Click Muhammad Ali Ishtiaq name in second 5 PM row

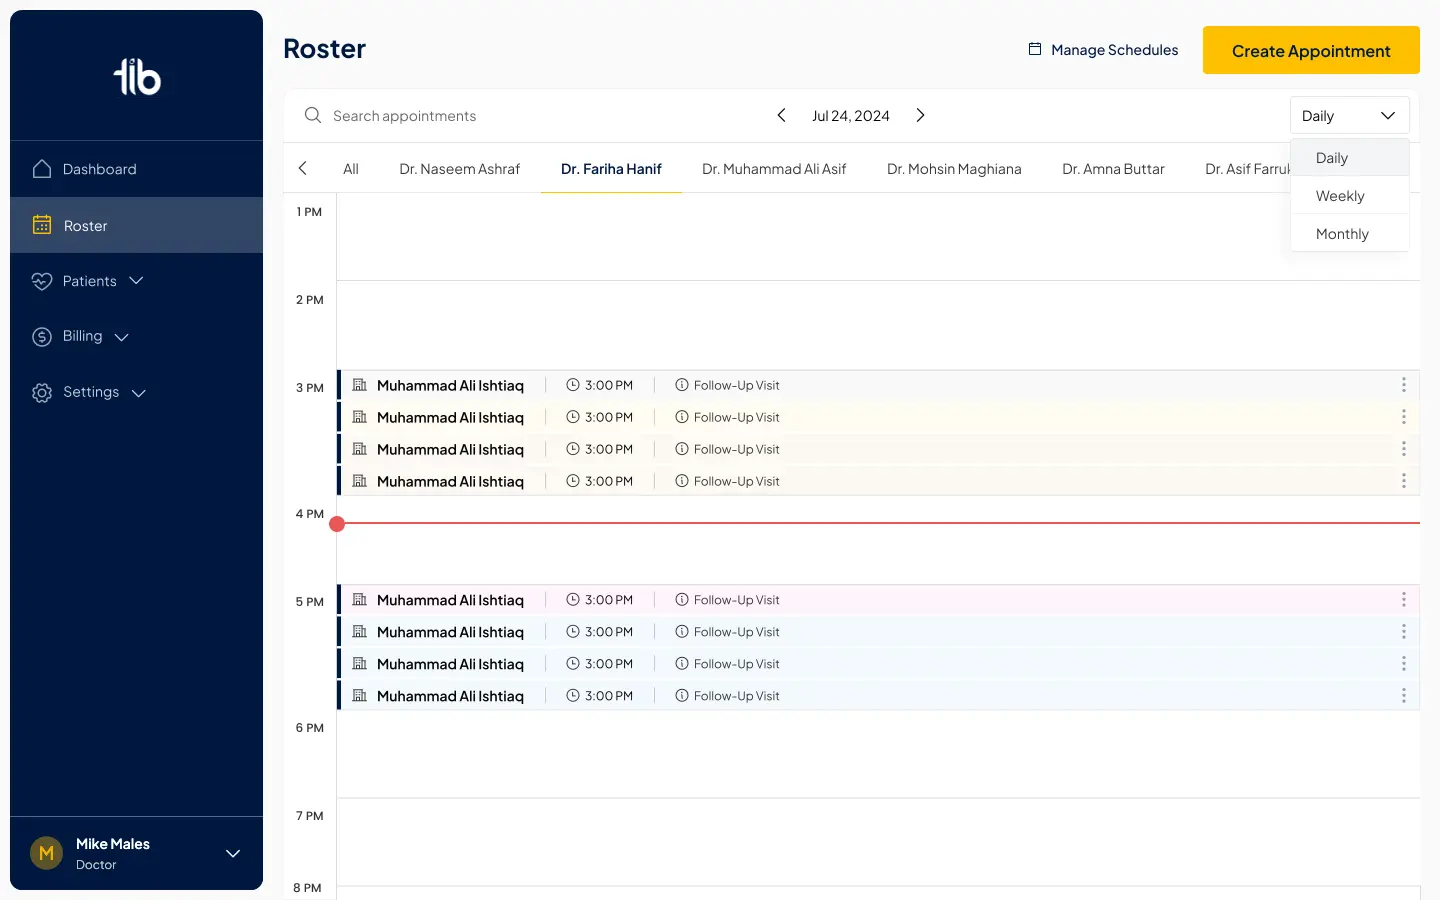click(x=450, y=632)
